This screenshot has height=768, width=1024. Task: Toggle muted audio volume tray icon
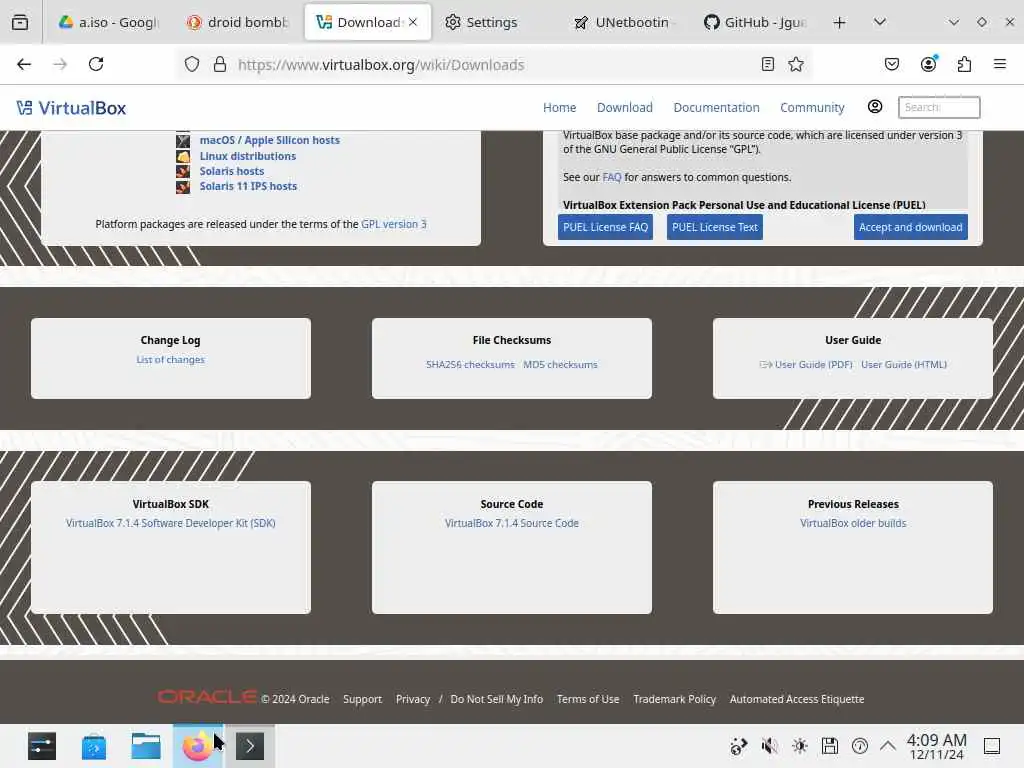click(769, 746)
